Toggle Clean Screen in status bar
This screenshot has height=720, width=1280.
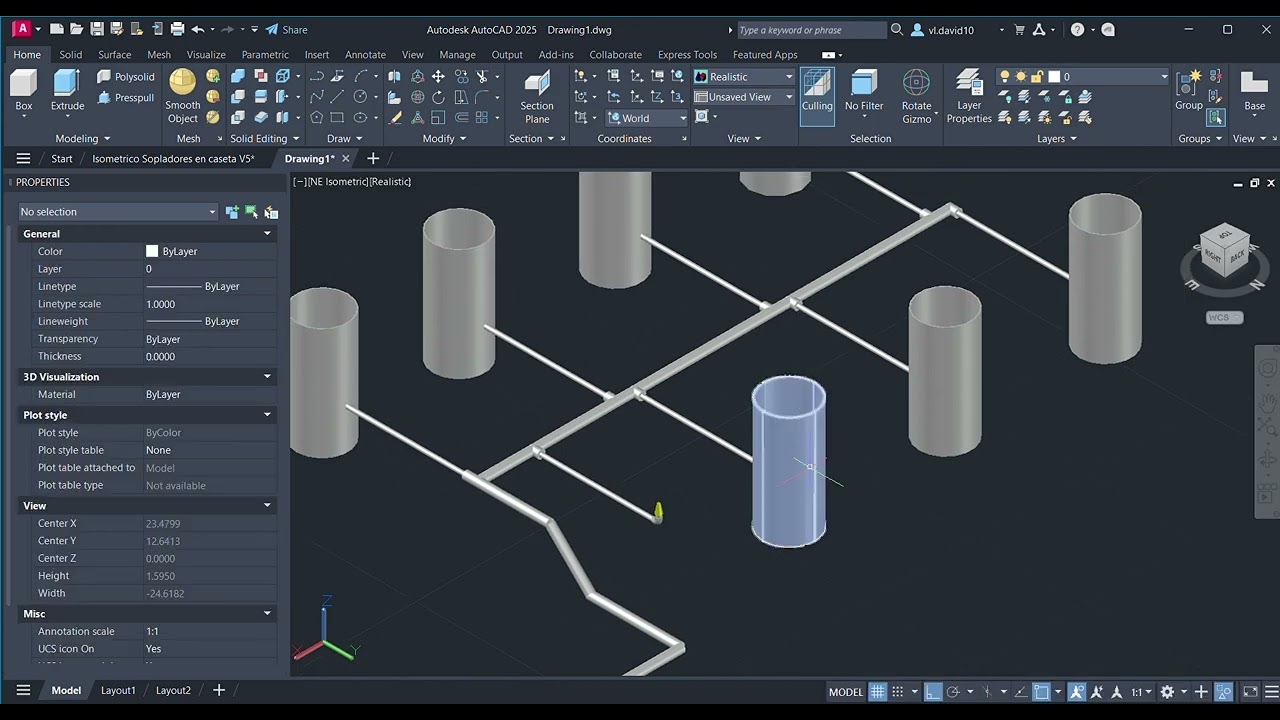(x=1250, y=692)
